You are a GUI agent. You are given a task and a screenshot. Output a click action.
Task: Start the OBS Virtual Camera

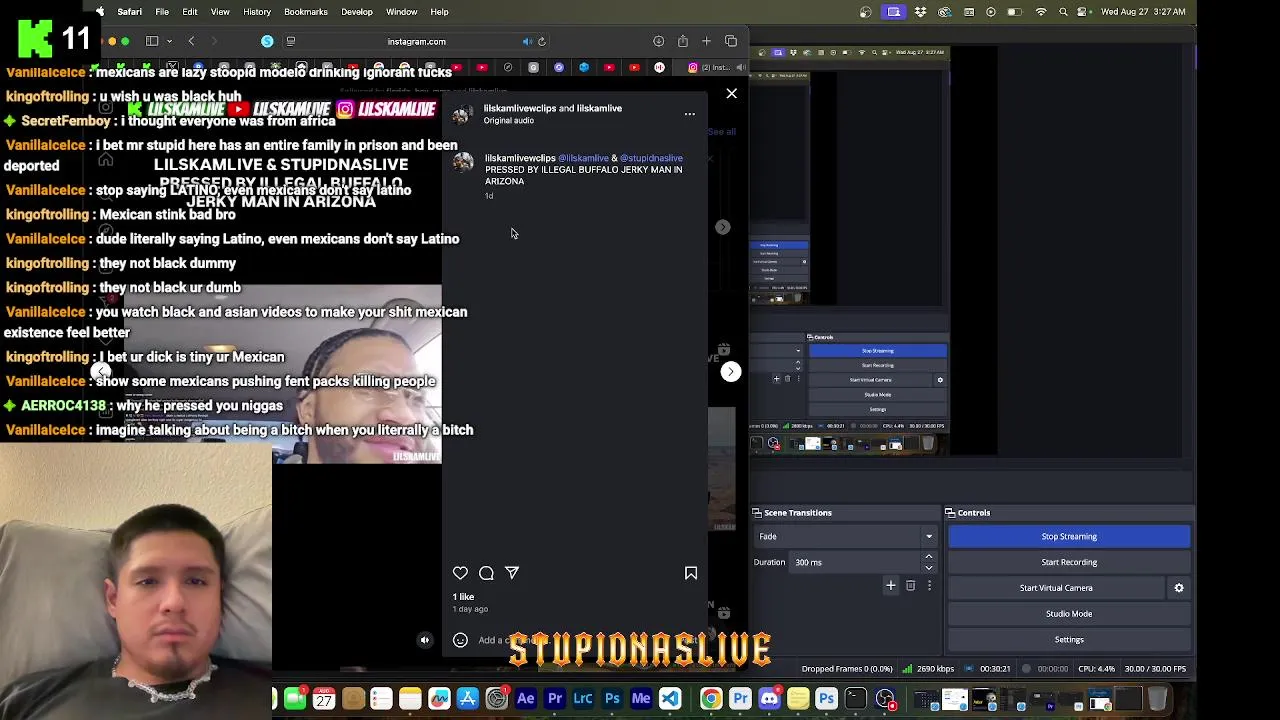[1056, 588]
